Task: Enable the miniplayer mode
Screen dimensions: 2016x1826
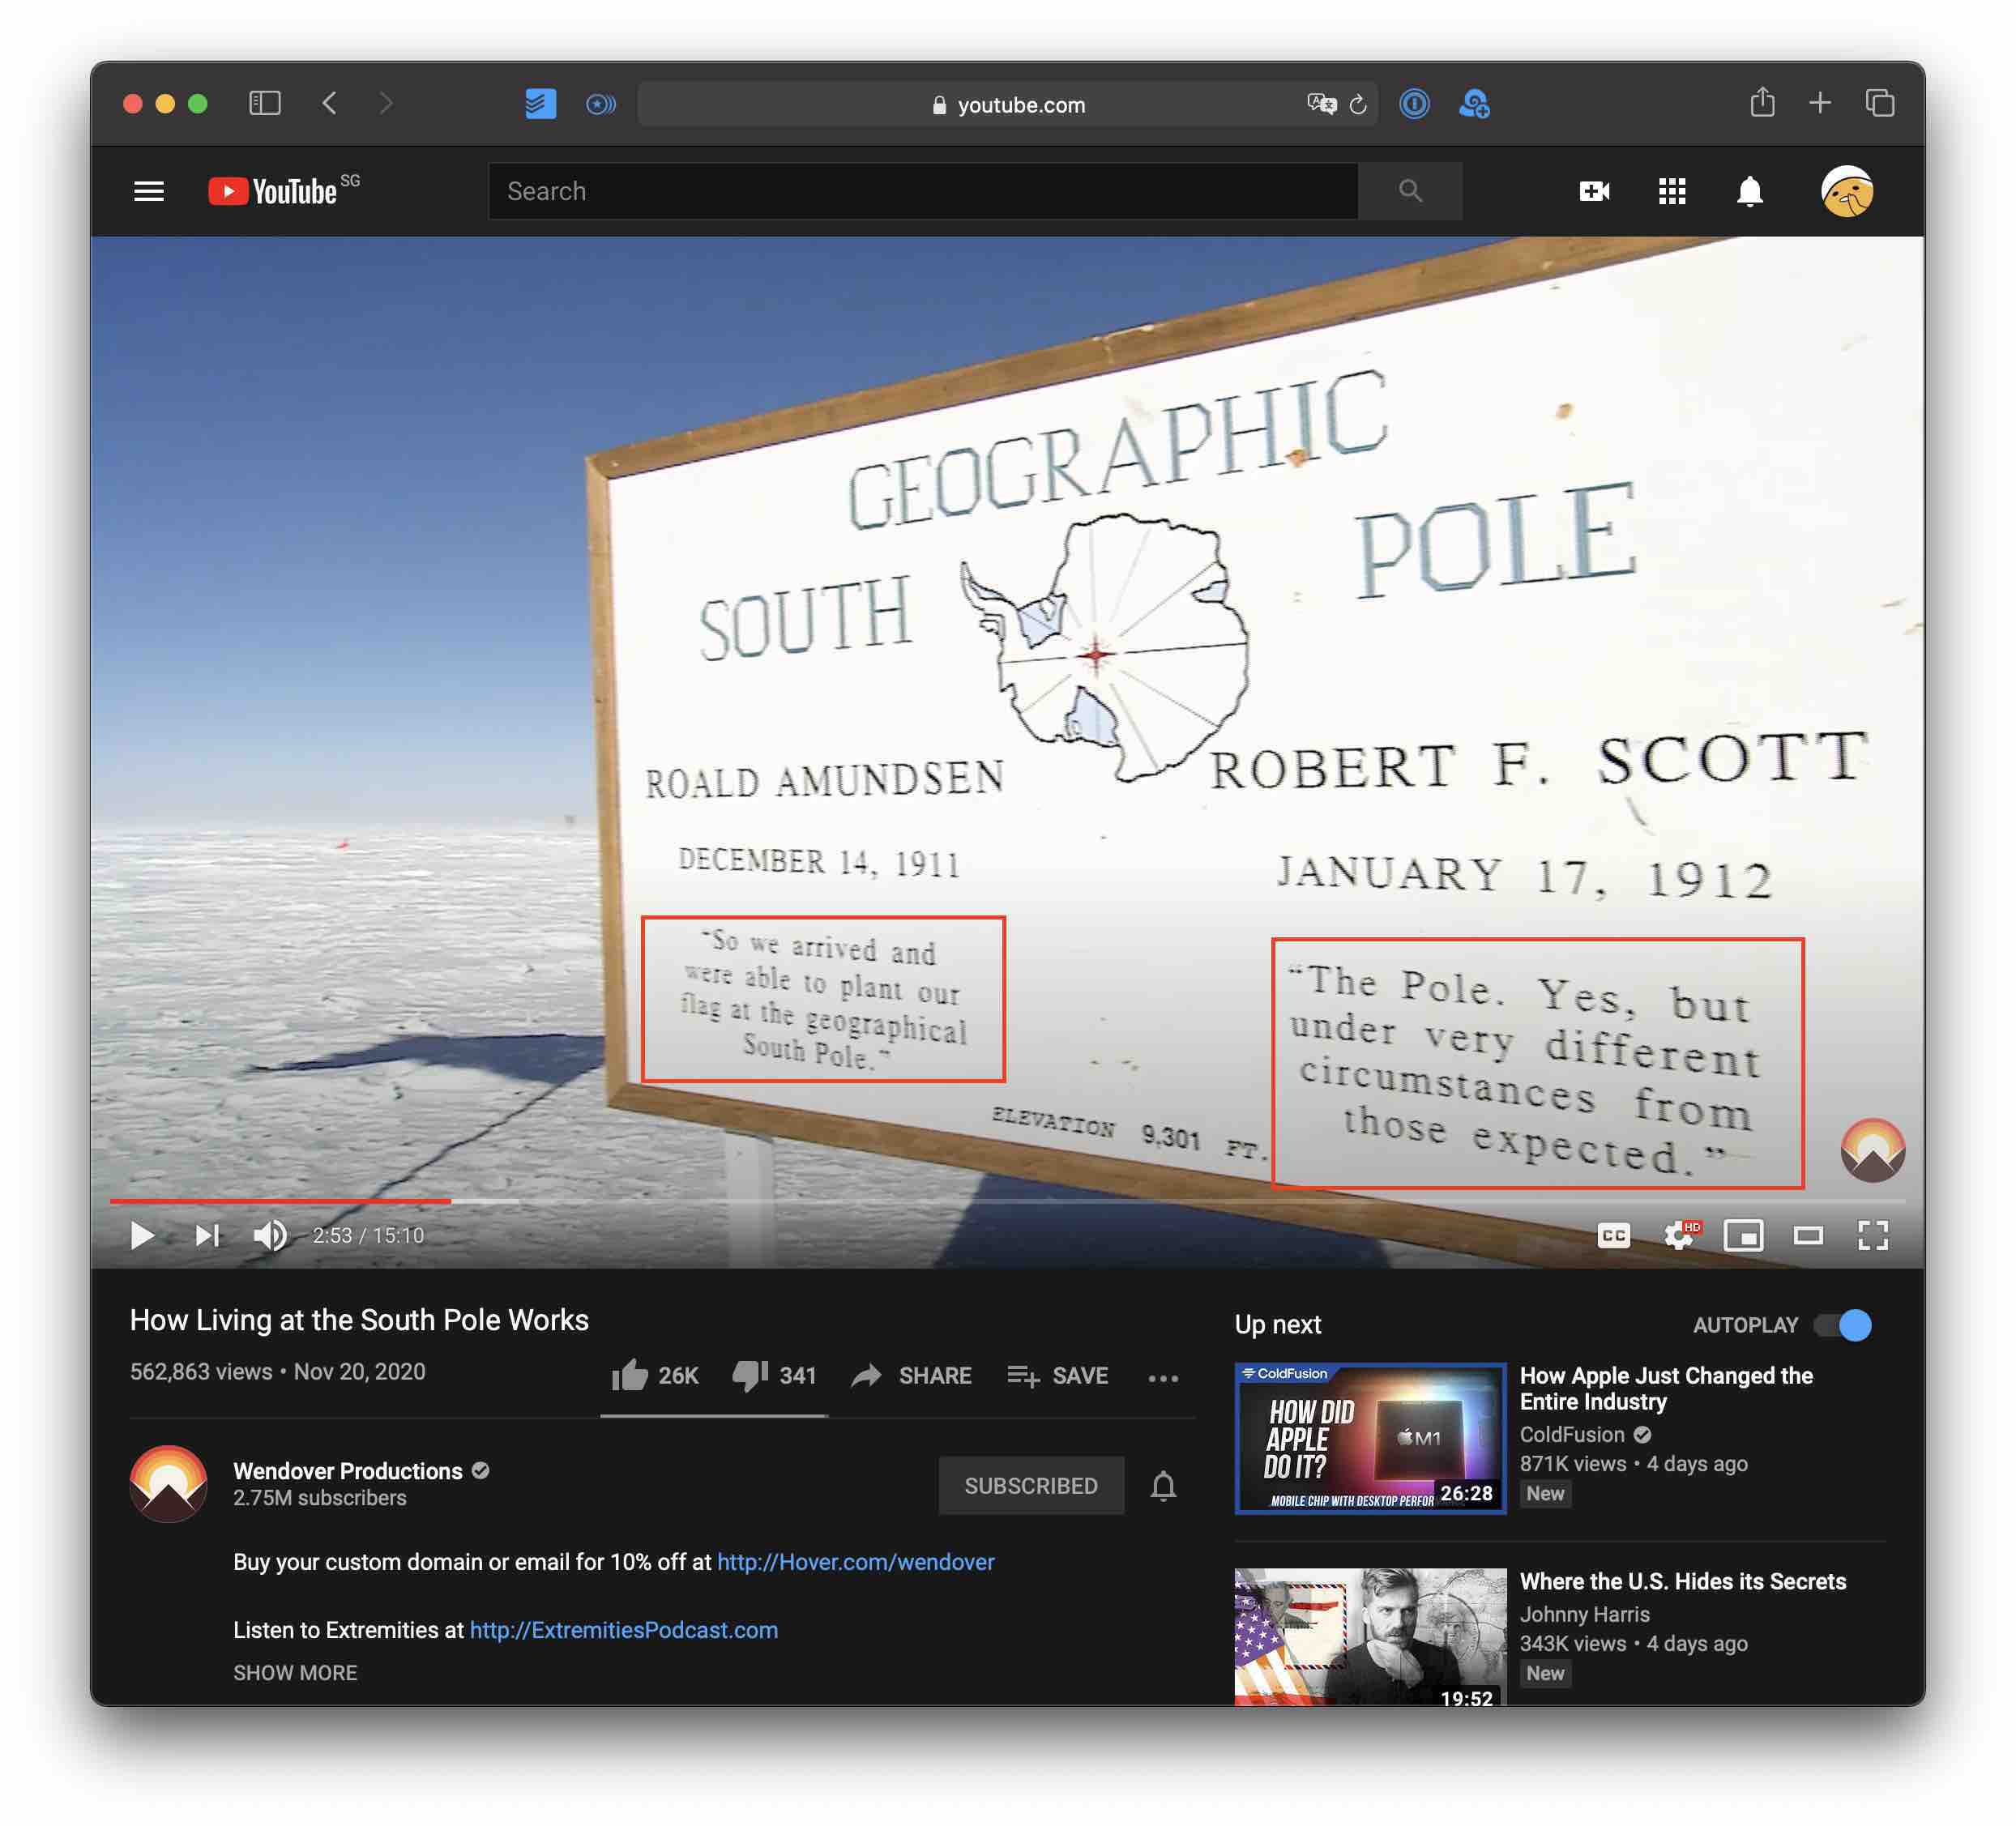Action: (1743, 1236)
